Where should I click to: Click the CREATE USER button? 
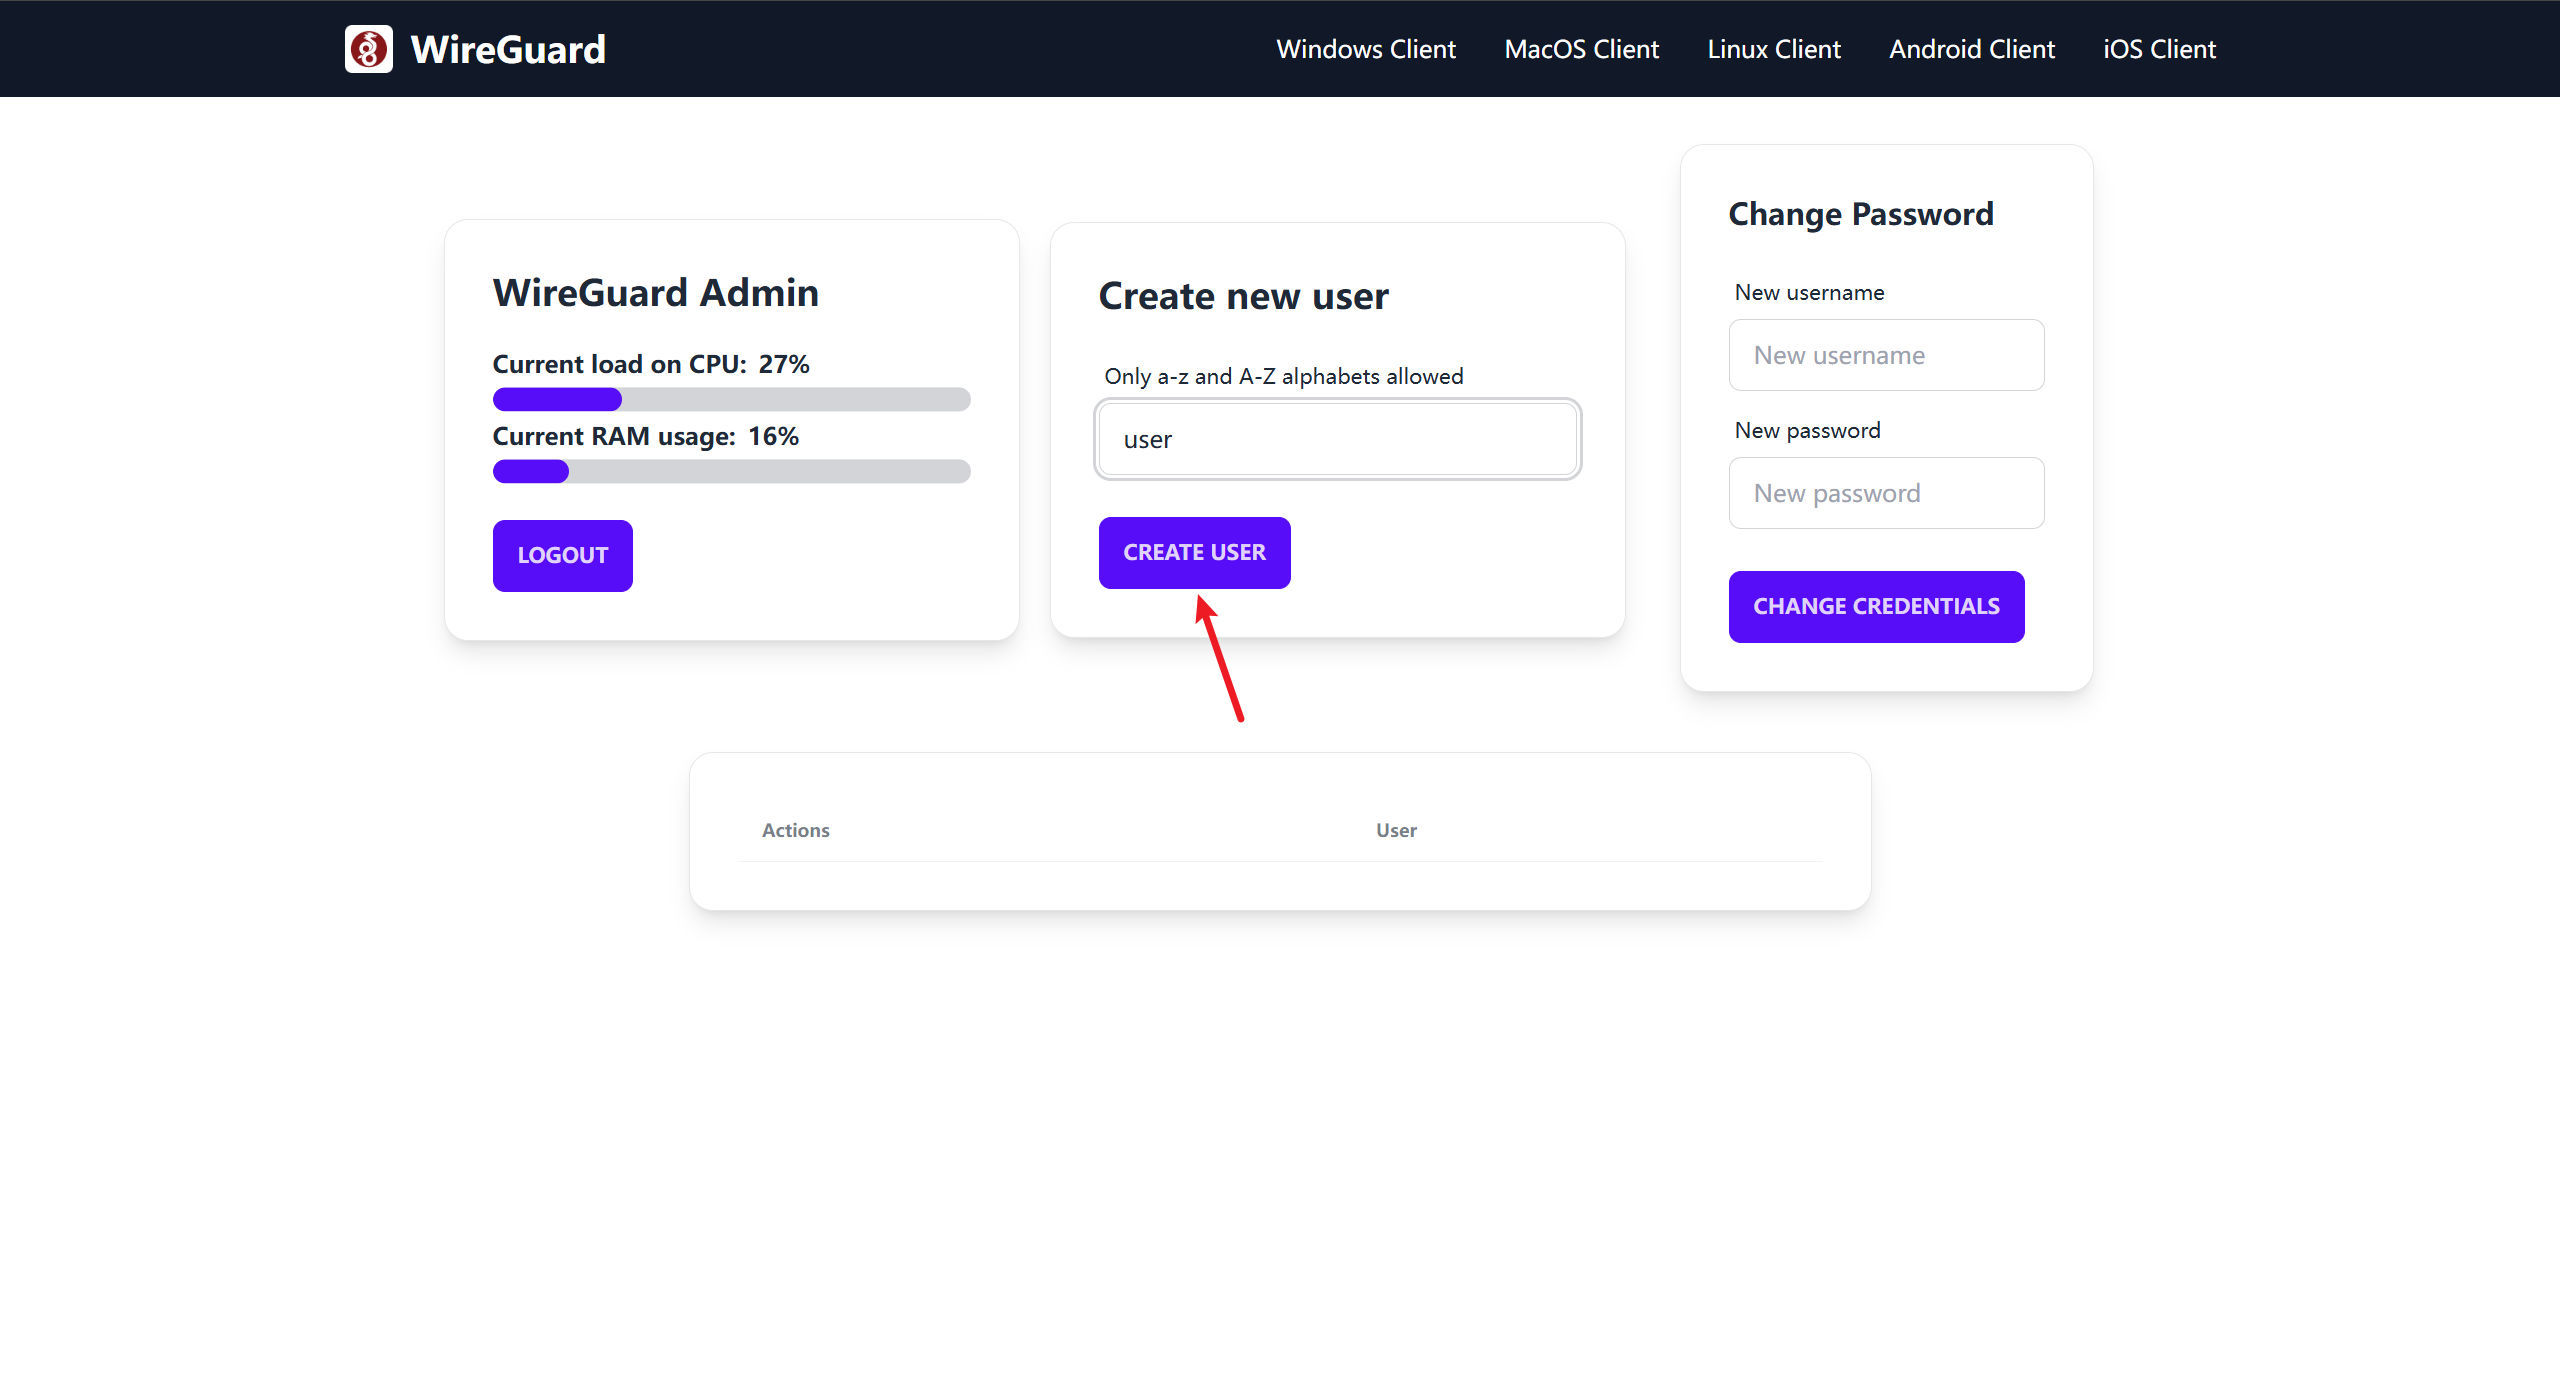pos(1194,552)
